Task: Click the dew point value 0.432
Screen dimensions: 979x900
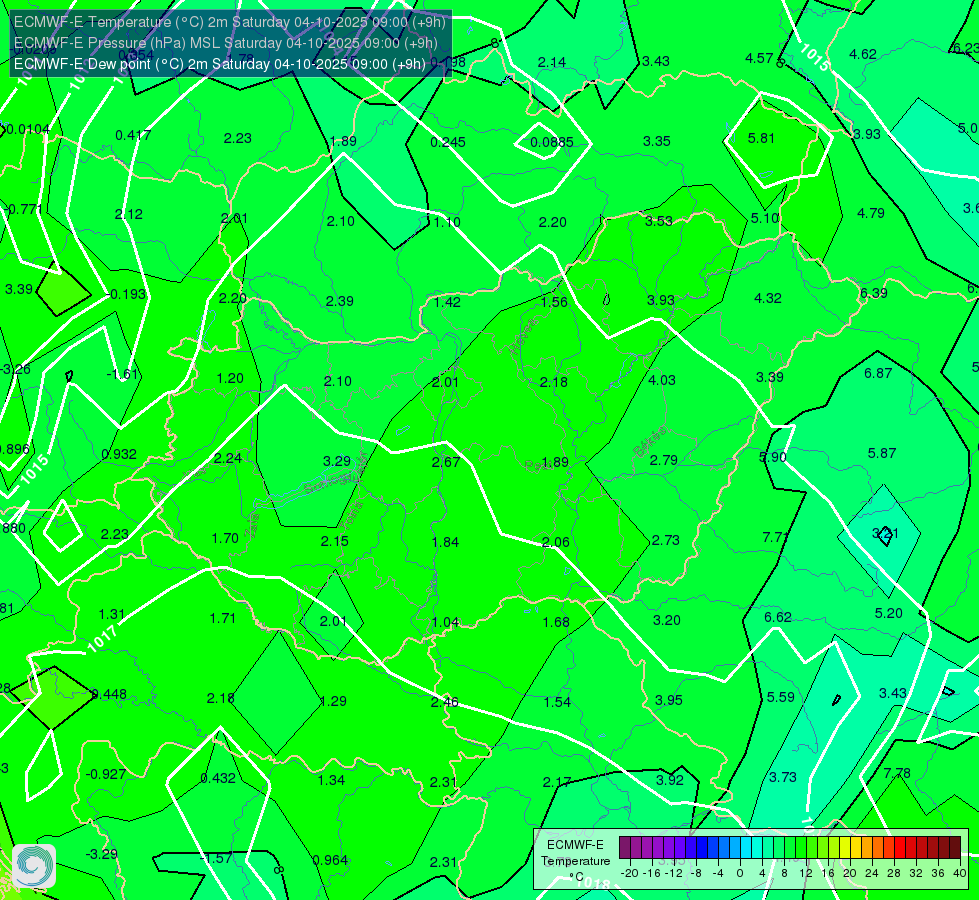Action: (218, 779)
